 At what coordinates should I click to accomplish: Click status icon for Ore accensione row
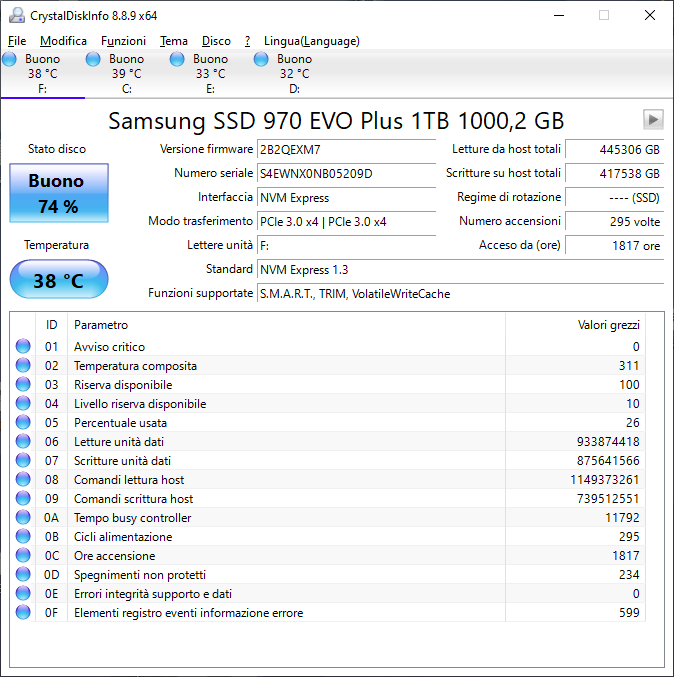(x=23, y=555)
